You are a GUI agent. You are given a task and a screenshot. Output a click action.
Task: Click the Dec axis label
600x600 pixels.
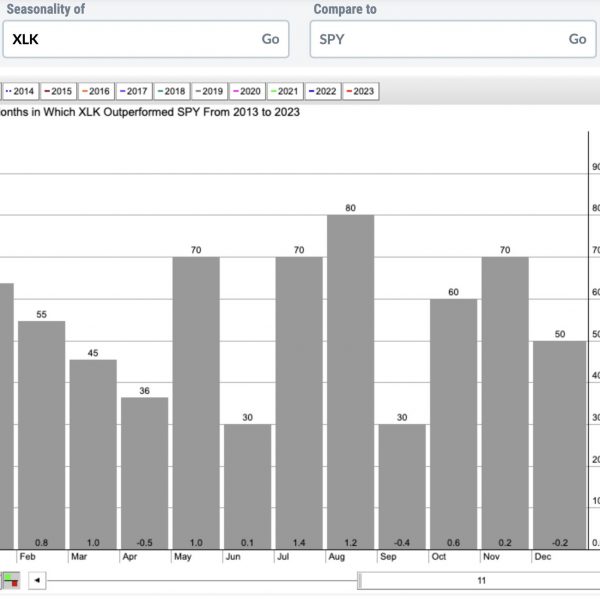click(543, 556)
